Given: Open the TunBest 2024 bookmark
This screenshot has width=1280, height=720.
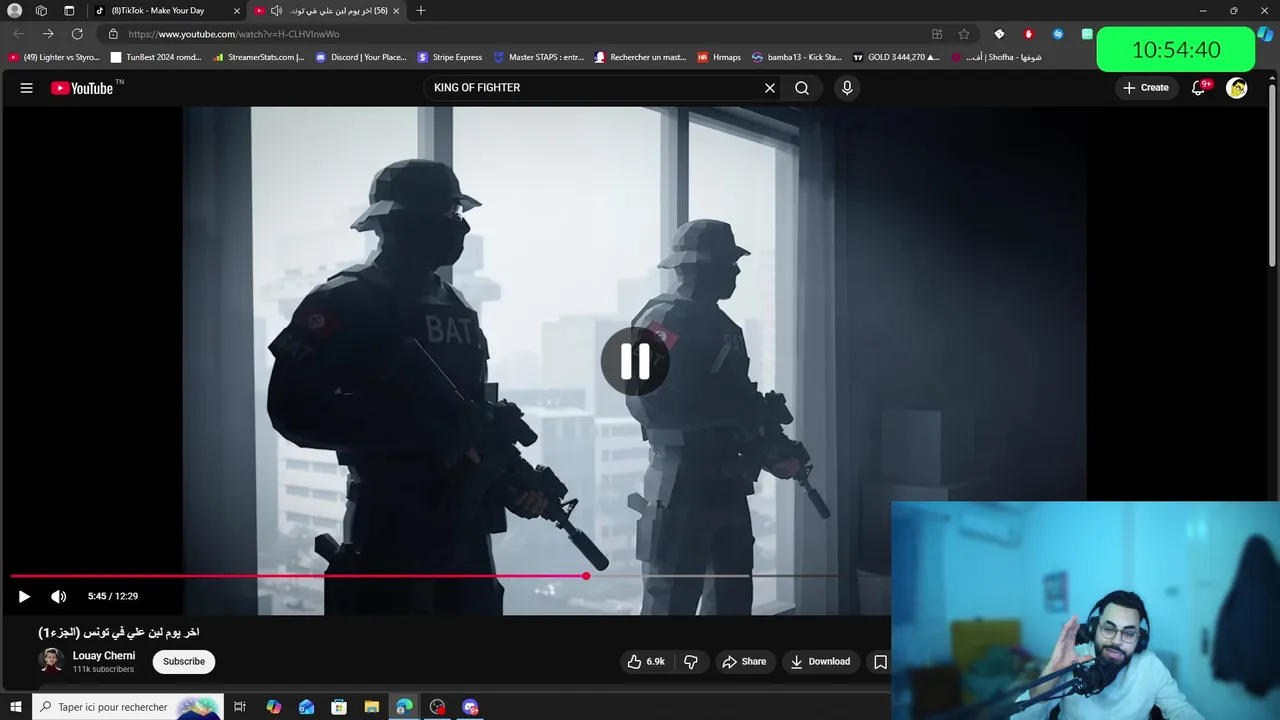Looking at the screenshot, I should coord(156,57).
